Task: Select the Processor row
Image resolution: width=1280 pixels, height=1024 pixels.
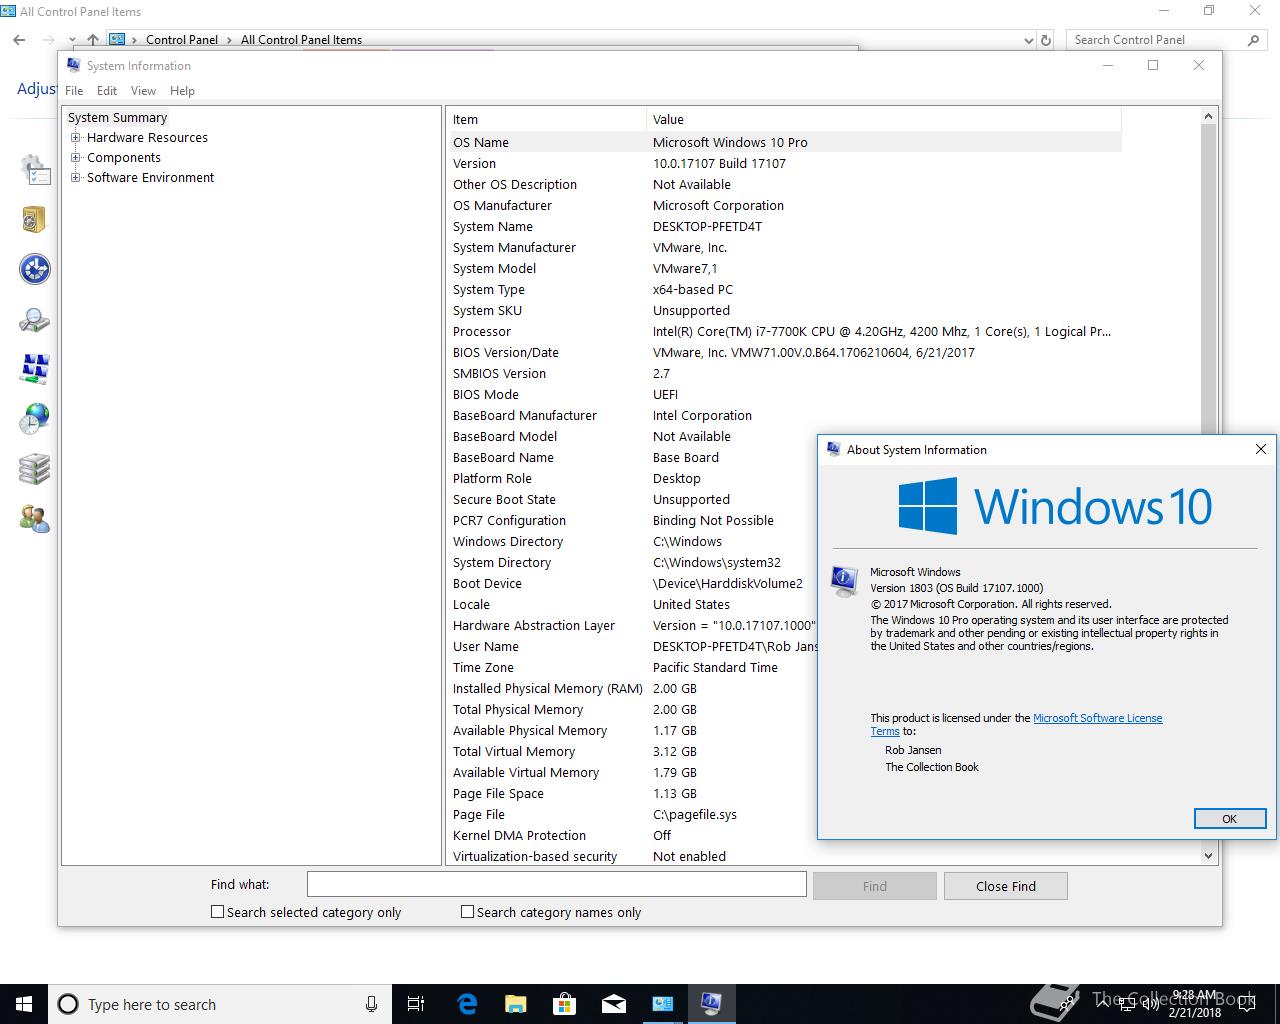Action: (x=785, y=331)
